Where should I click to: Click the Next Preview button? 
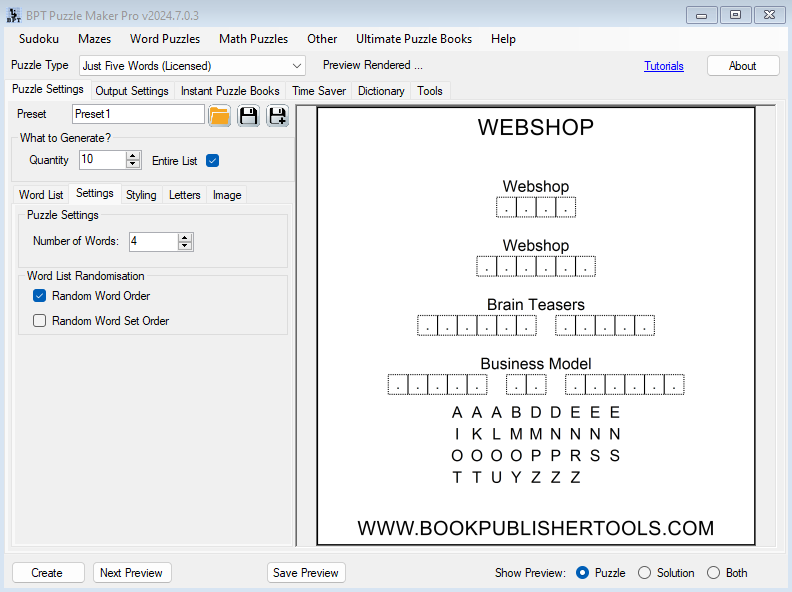click(x=132, y=573)
